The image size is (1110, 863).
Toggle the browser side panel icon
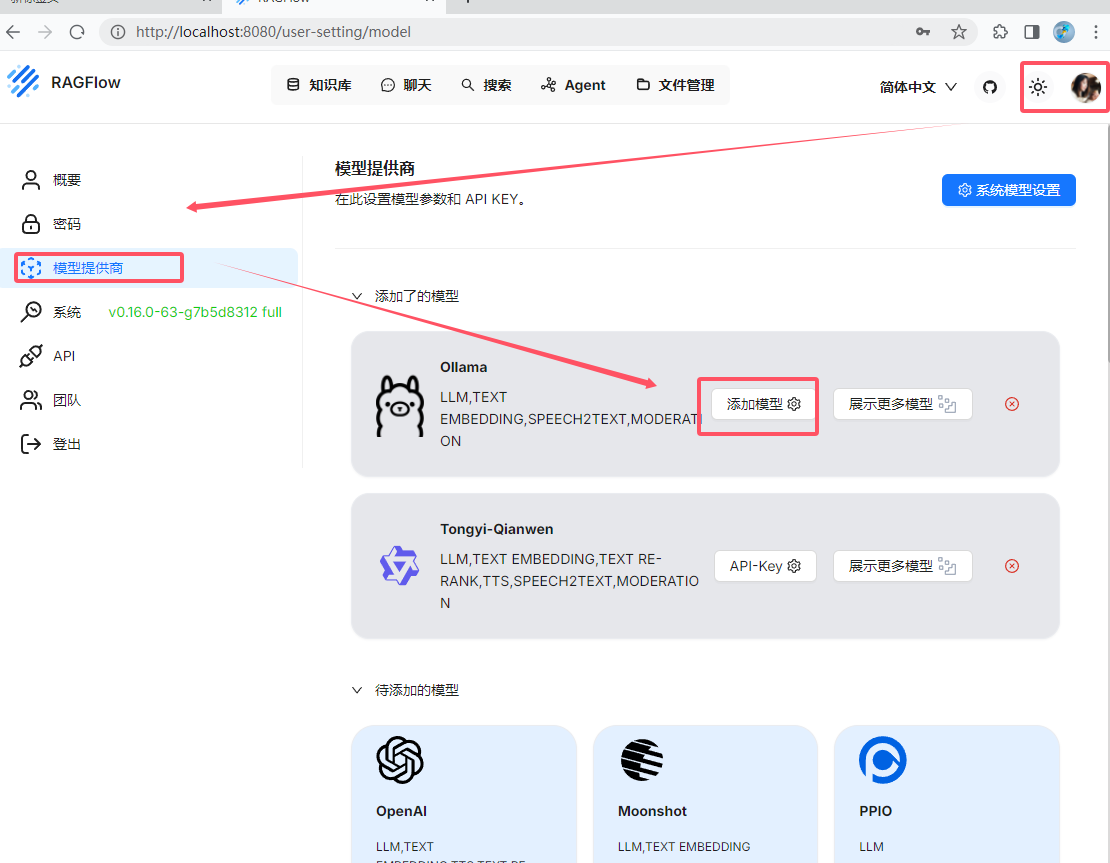click(1031, 32)
